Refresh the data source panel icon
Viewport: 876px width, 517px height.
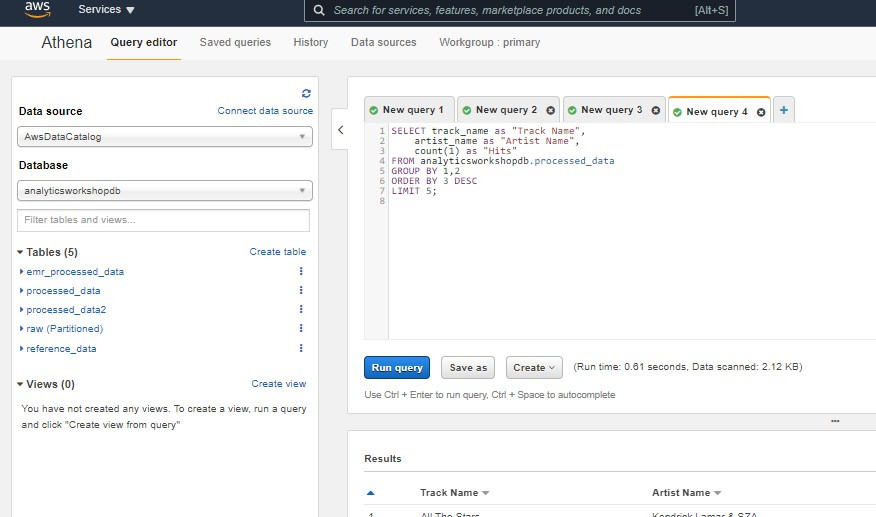click(306, 93)
